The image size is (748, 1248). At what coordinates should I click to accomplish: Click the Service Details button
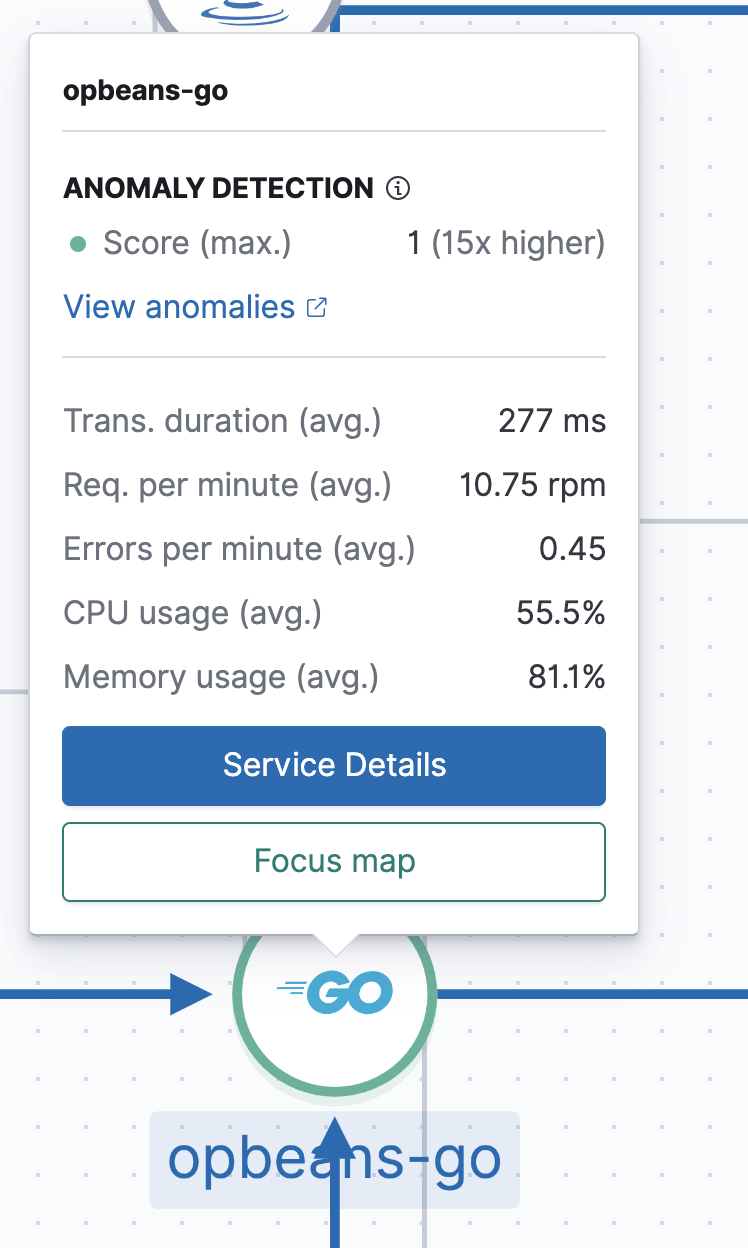coord(334,765)
